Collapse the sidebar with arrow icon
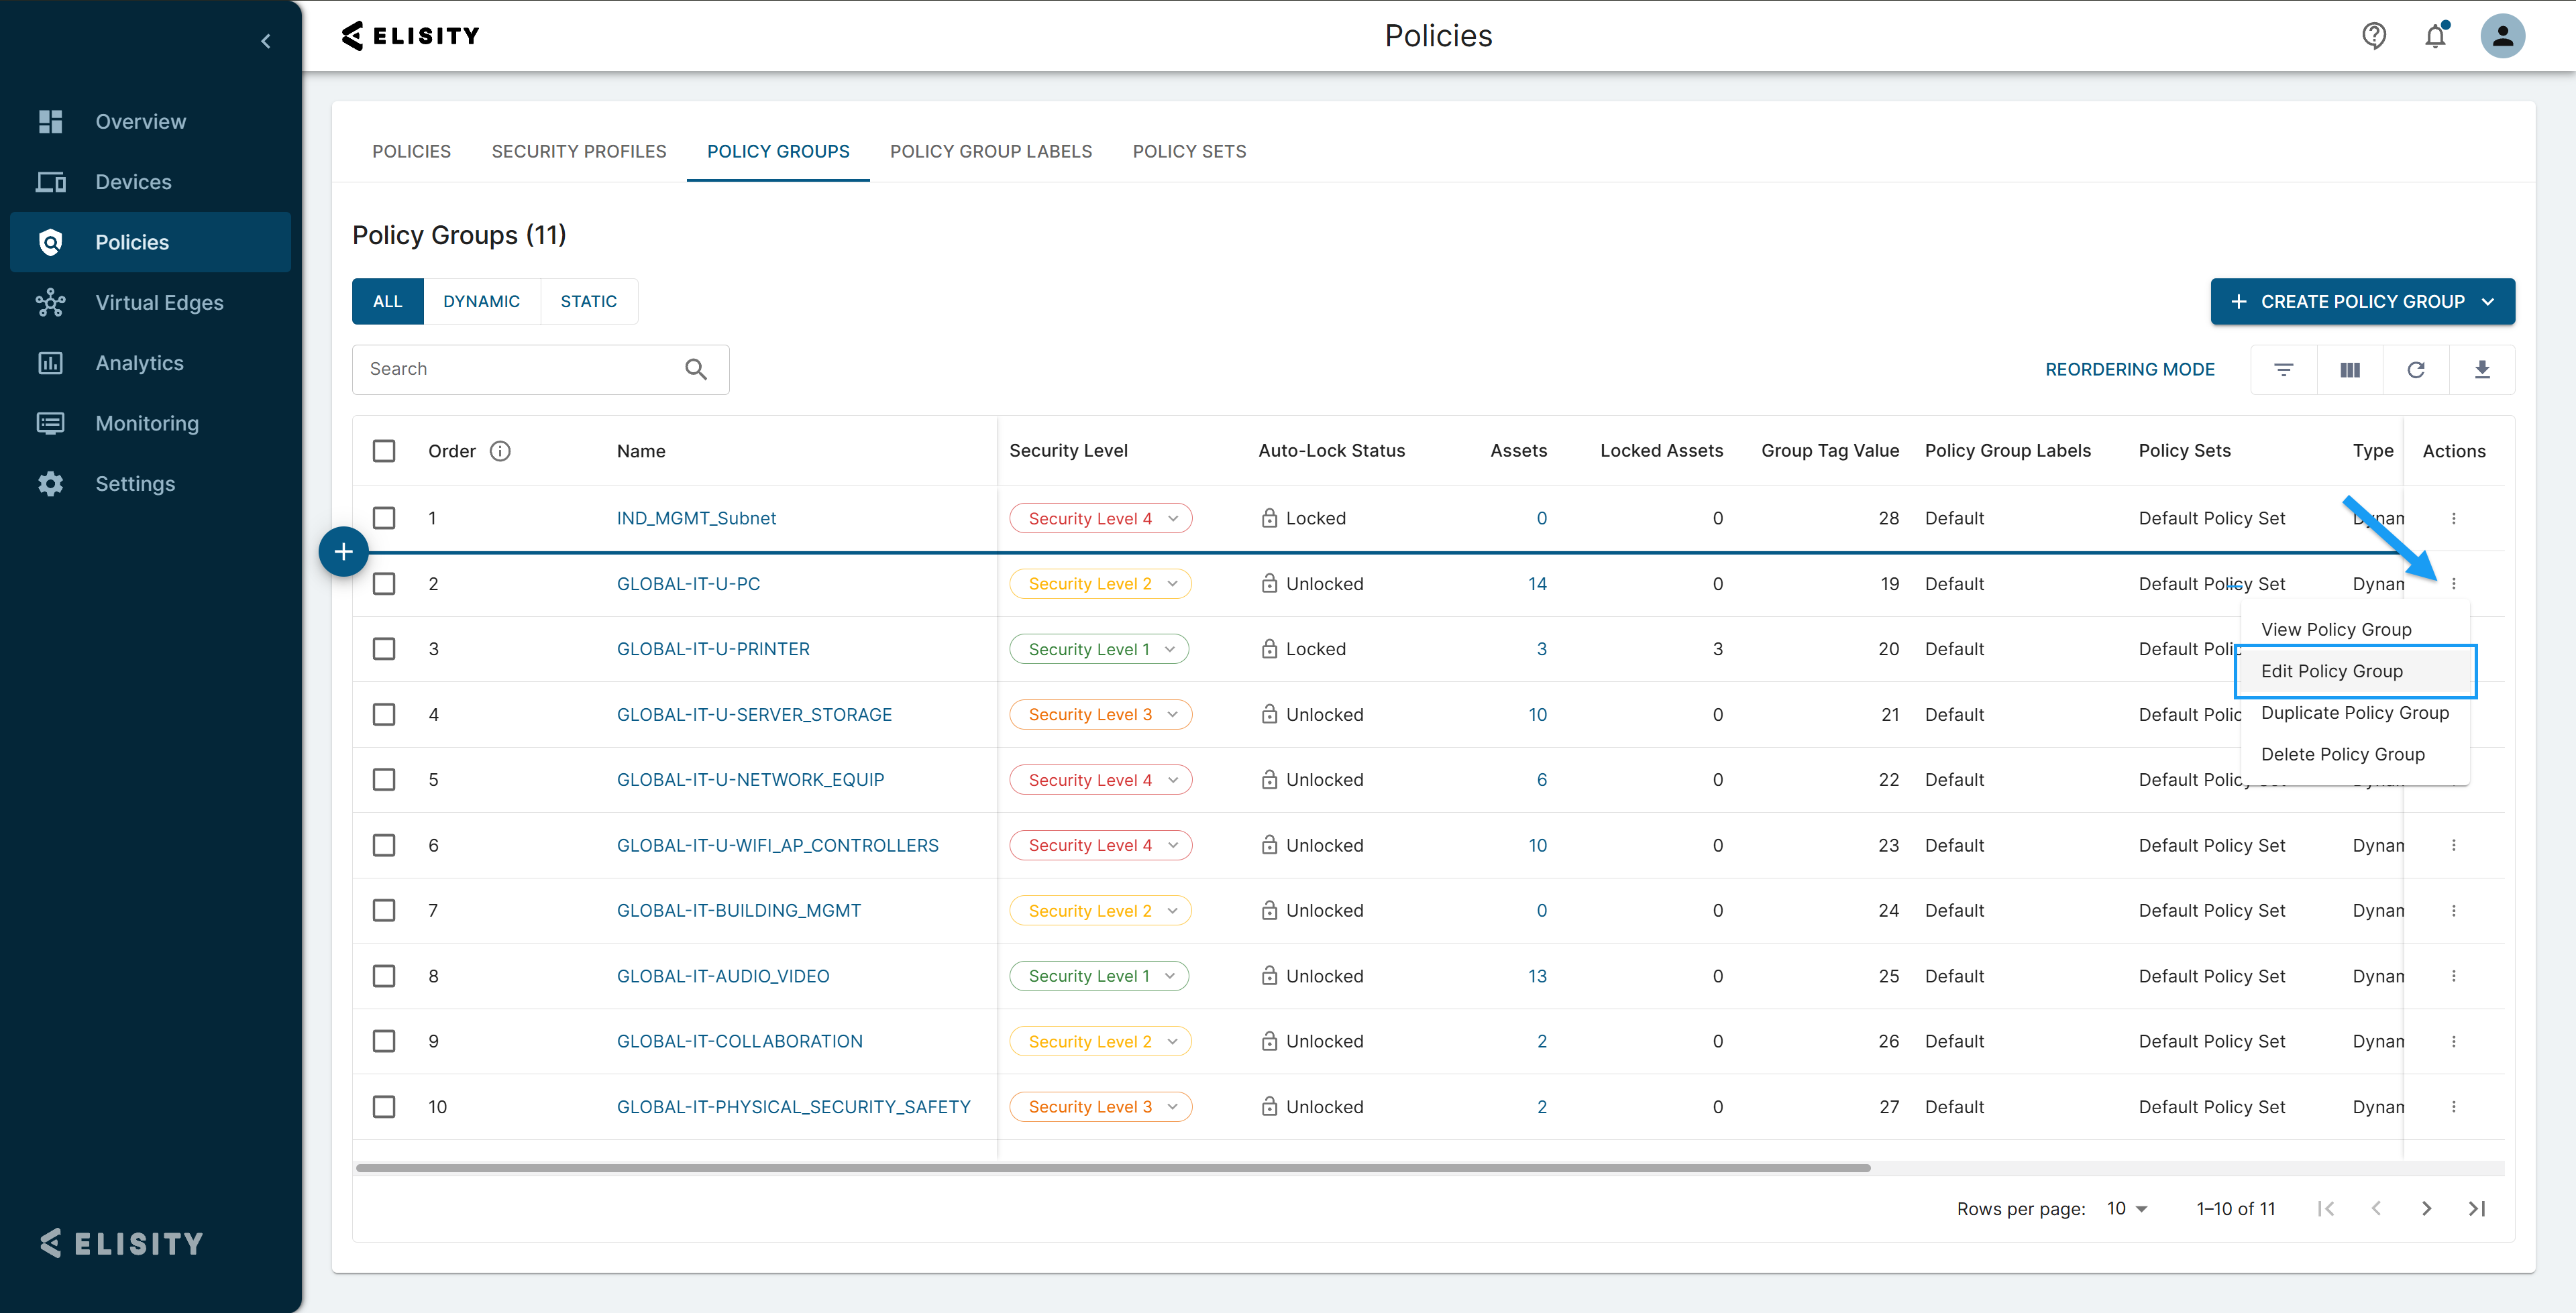This screenshot has width=2576, height=1313. click(x=265, y=41)
